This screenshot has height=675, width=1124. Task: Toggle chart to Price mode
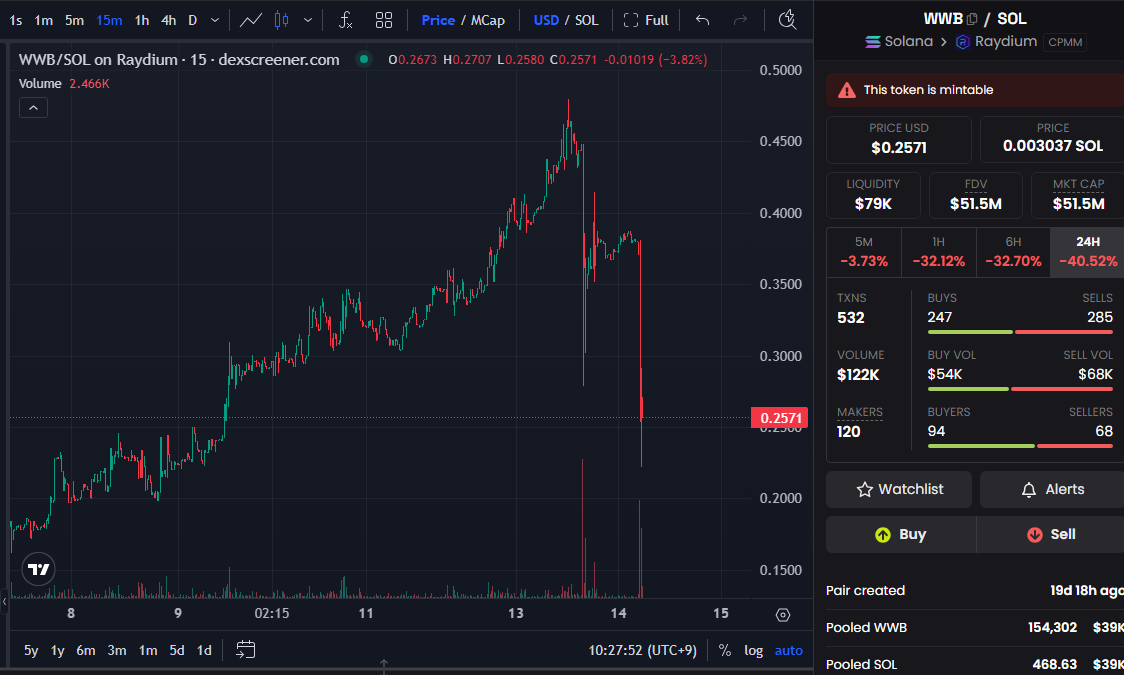438,20
